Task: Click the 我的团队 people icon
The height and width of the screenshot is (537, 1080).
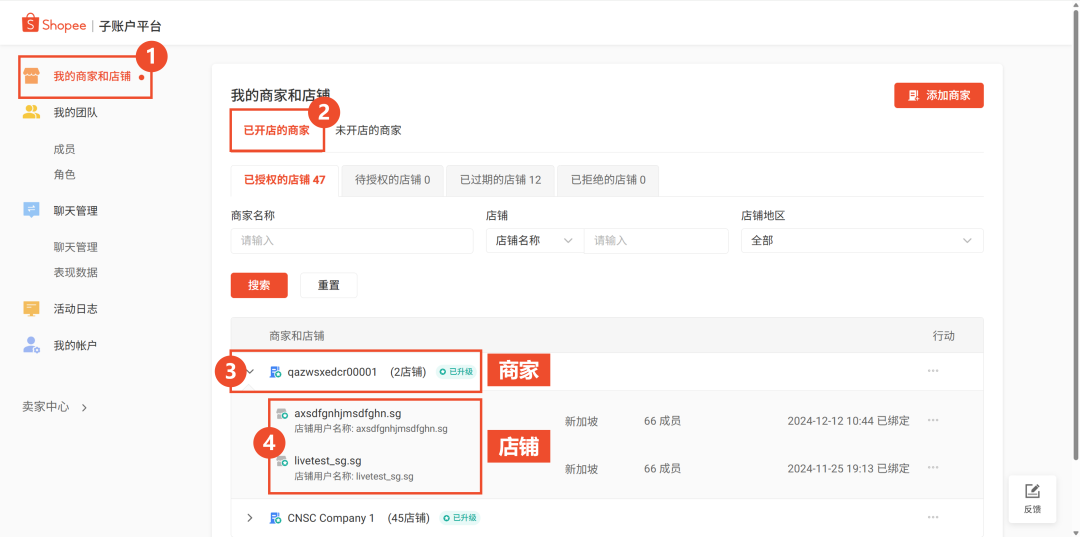Action: (x=31, y=112)
